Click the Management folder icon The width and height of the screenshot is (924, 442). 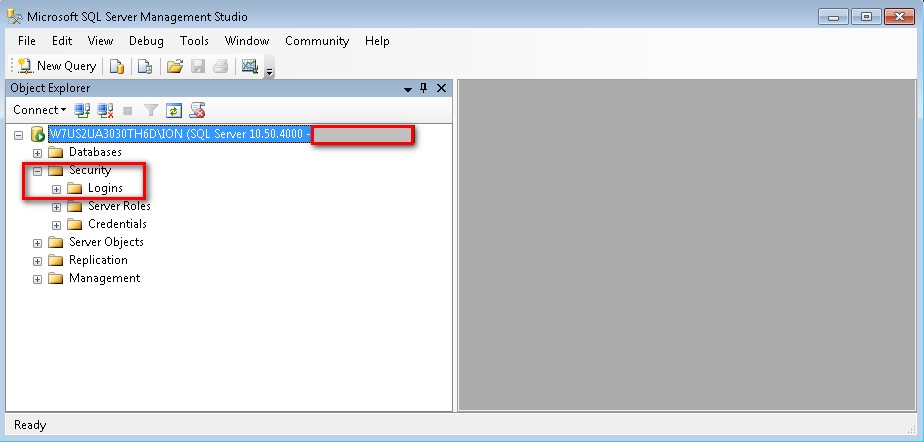point(55,278)
